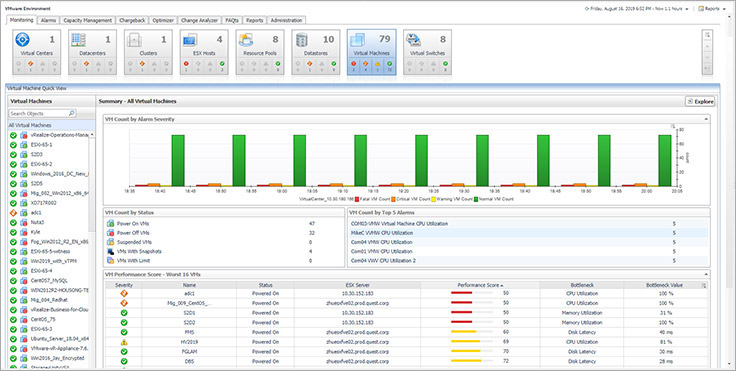This screenshot has width=736, height=371.
Task: Sort by Performance Score column header
Action: point(480,285)
